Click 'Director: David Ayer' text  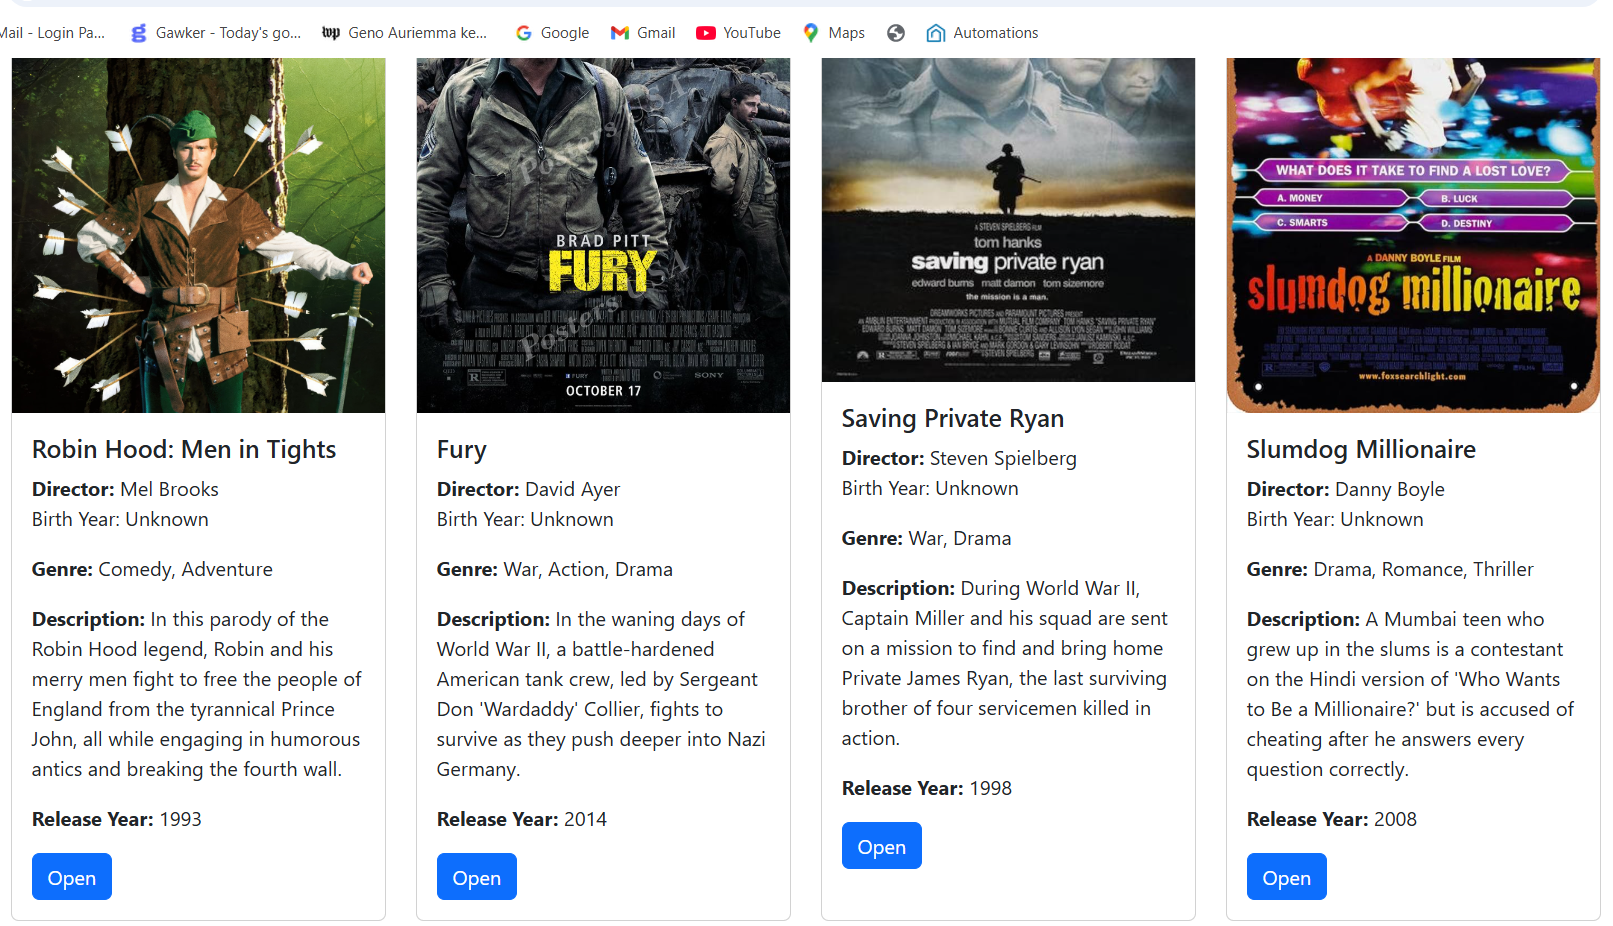[528, 489]
